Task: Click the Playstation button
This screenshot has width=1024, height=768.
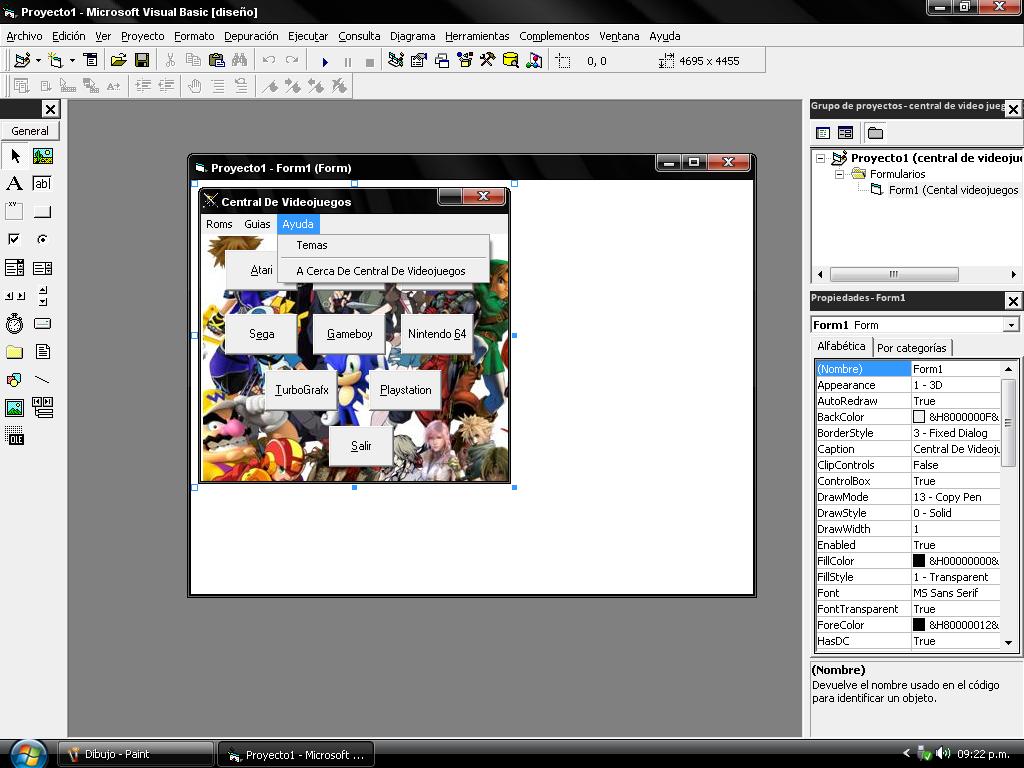Action: point(406,390)
